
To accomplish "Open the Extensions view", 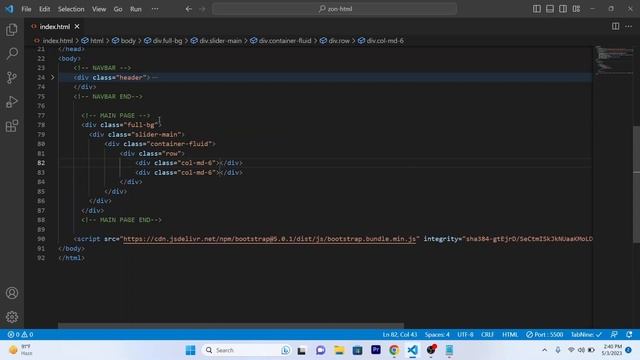I will pyautogui.click(x=12, y=126).
